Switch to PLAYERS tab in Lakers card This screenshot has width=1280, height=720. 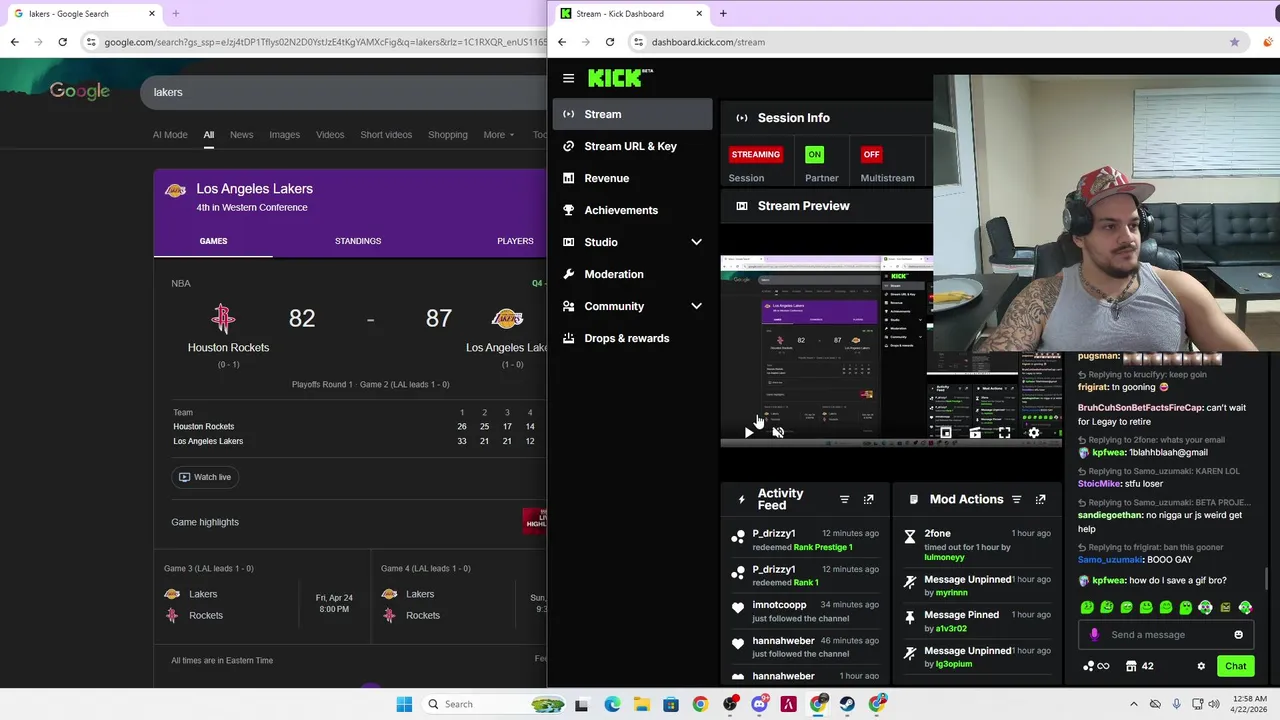pyautogui.click(x=515, y=241)
